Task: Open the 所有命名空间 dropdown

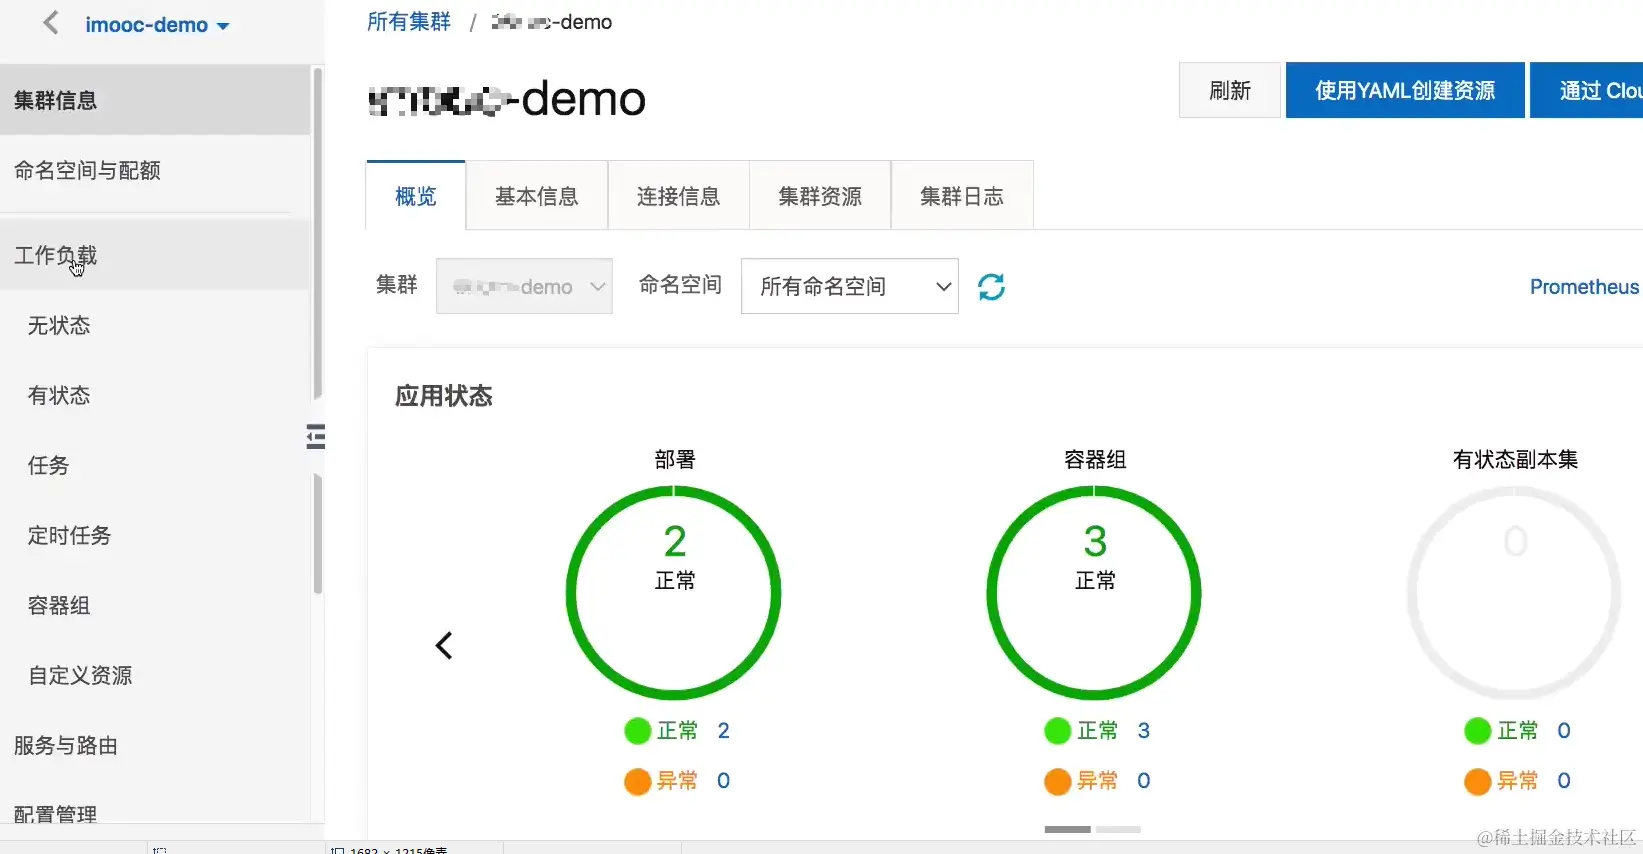Action: [x=850, y=286]
